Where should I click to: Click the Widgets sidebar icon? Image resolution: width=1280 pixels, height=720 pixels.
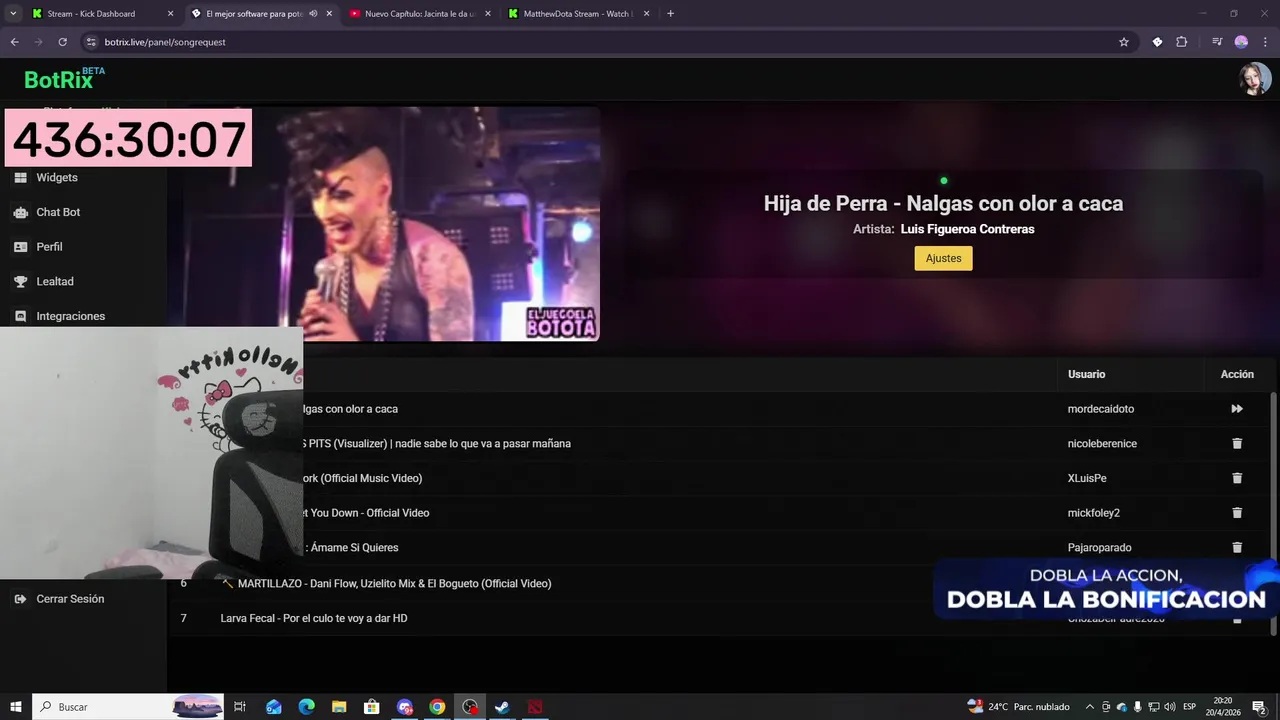coord(20,177)
